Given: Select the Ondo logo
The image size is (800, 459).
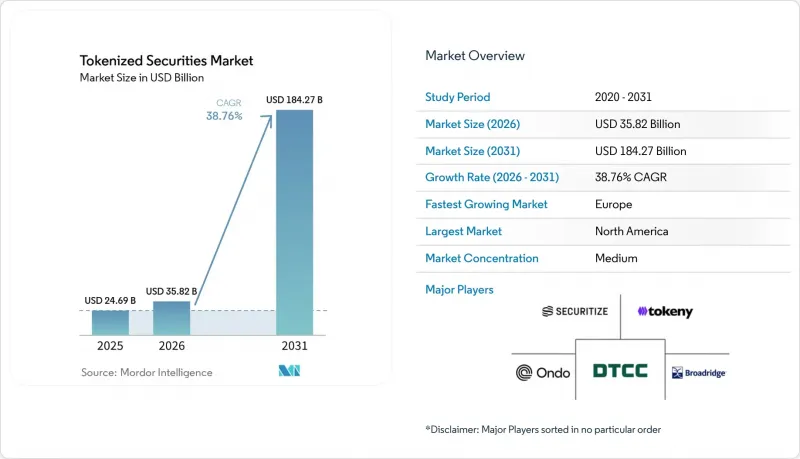Looking at the screenshot, I should pyautogui.click(x=543, y=373).
